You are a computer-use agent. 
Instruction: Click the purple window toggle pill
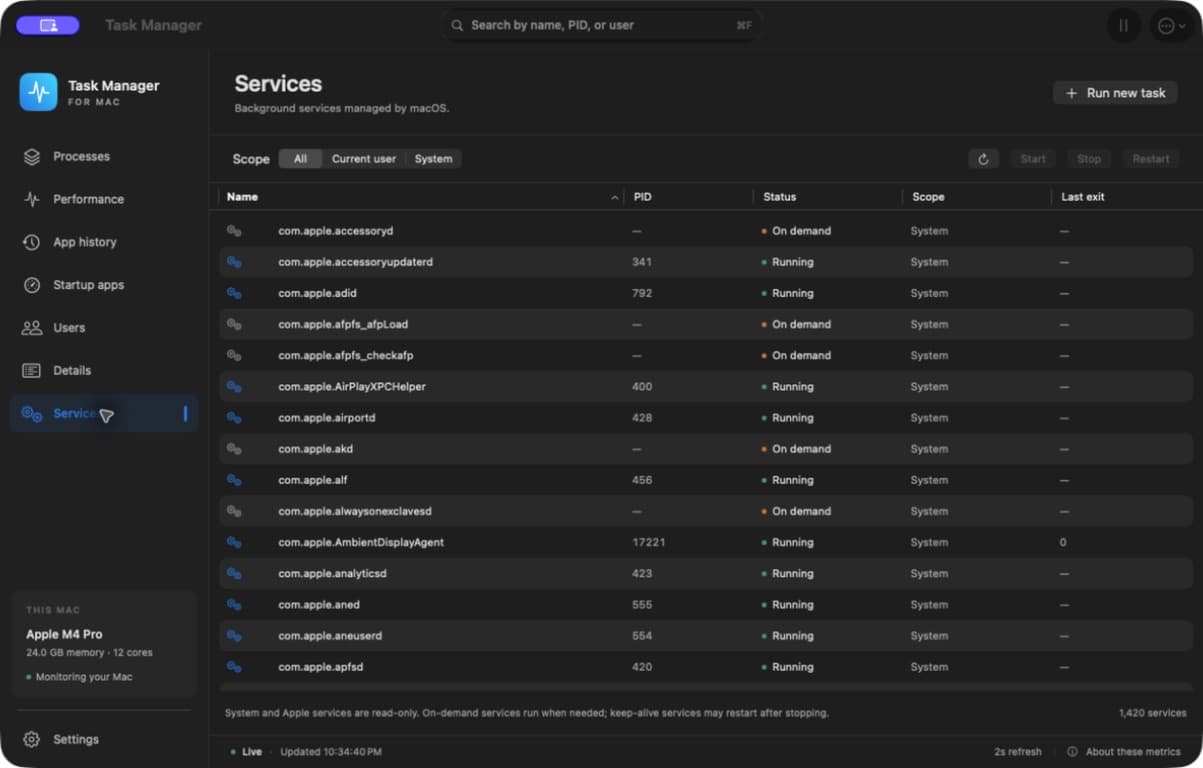pyautogui.click(x=48, y=25)
